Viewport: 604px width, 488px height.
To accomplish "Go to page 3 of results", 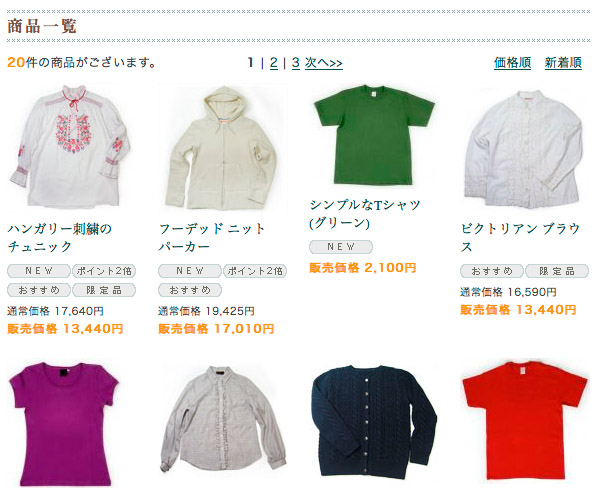I will coord(296,62).
